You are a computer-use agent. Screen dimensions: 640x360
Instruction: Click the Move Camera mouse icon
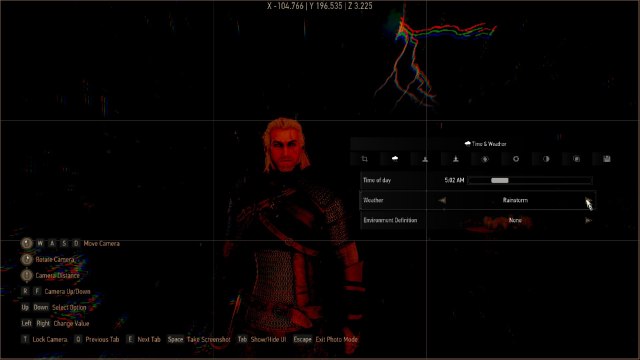pyautogui.click(x=27, y=243)
